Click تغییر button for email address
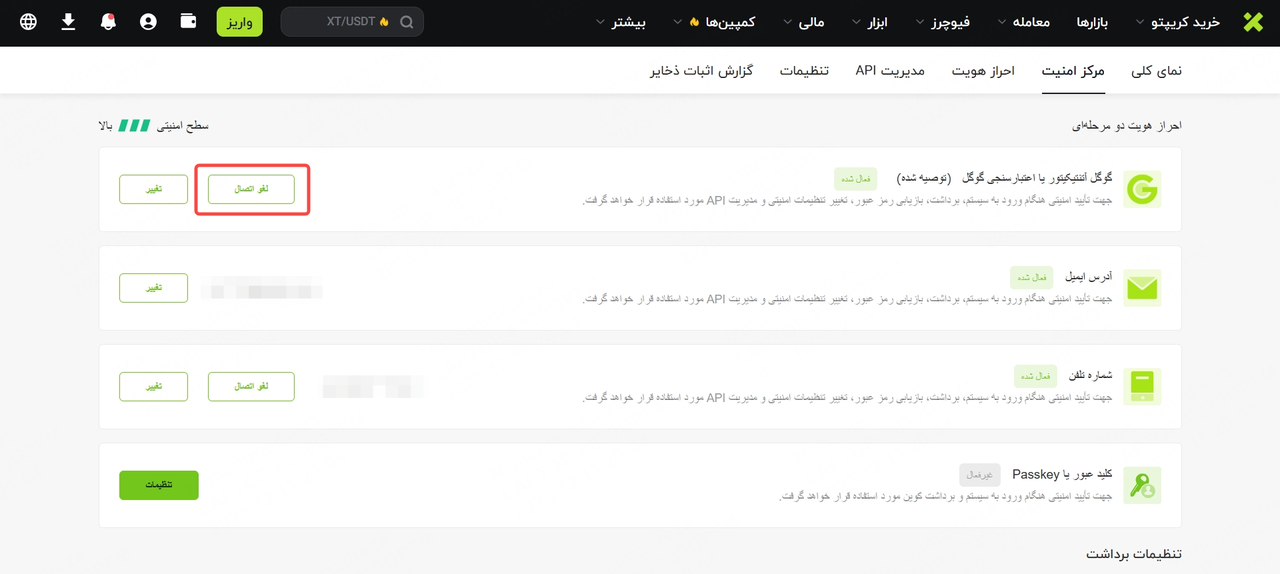This screenshot has width=1280, height=574. click(x=153, y=288)
